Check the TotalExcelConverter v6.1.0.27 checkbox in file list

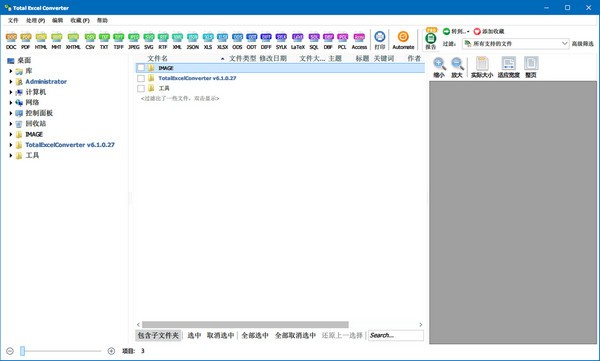coord(141,78)
